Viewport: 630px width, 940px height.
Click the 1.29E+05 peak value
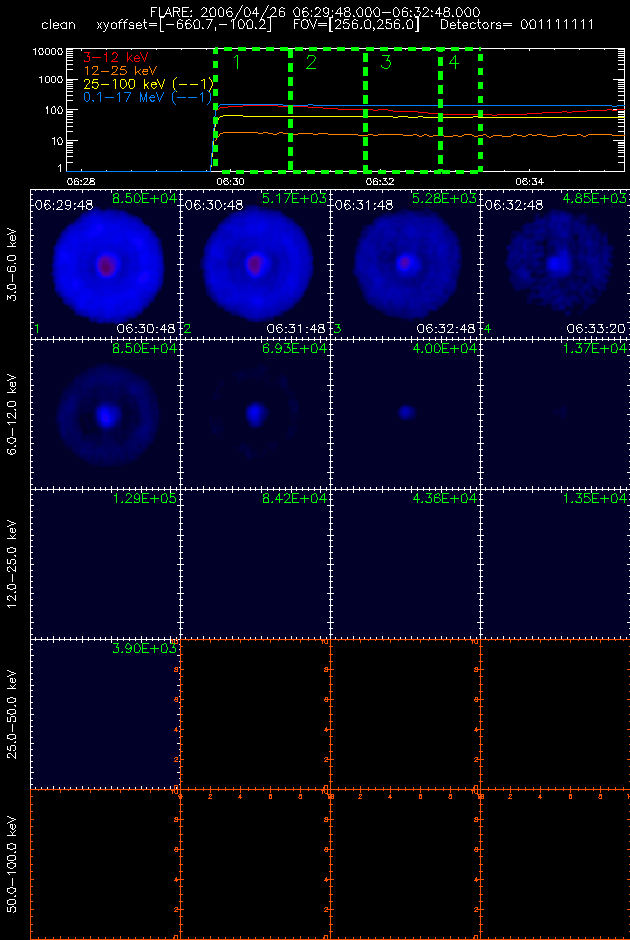[x=144, y=498]
